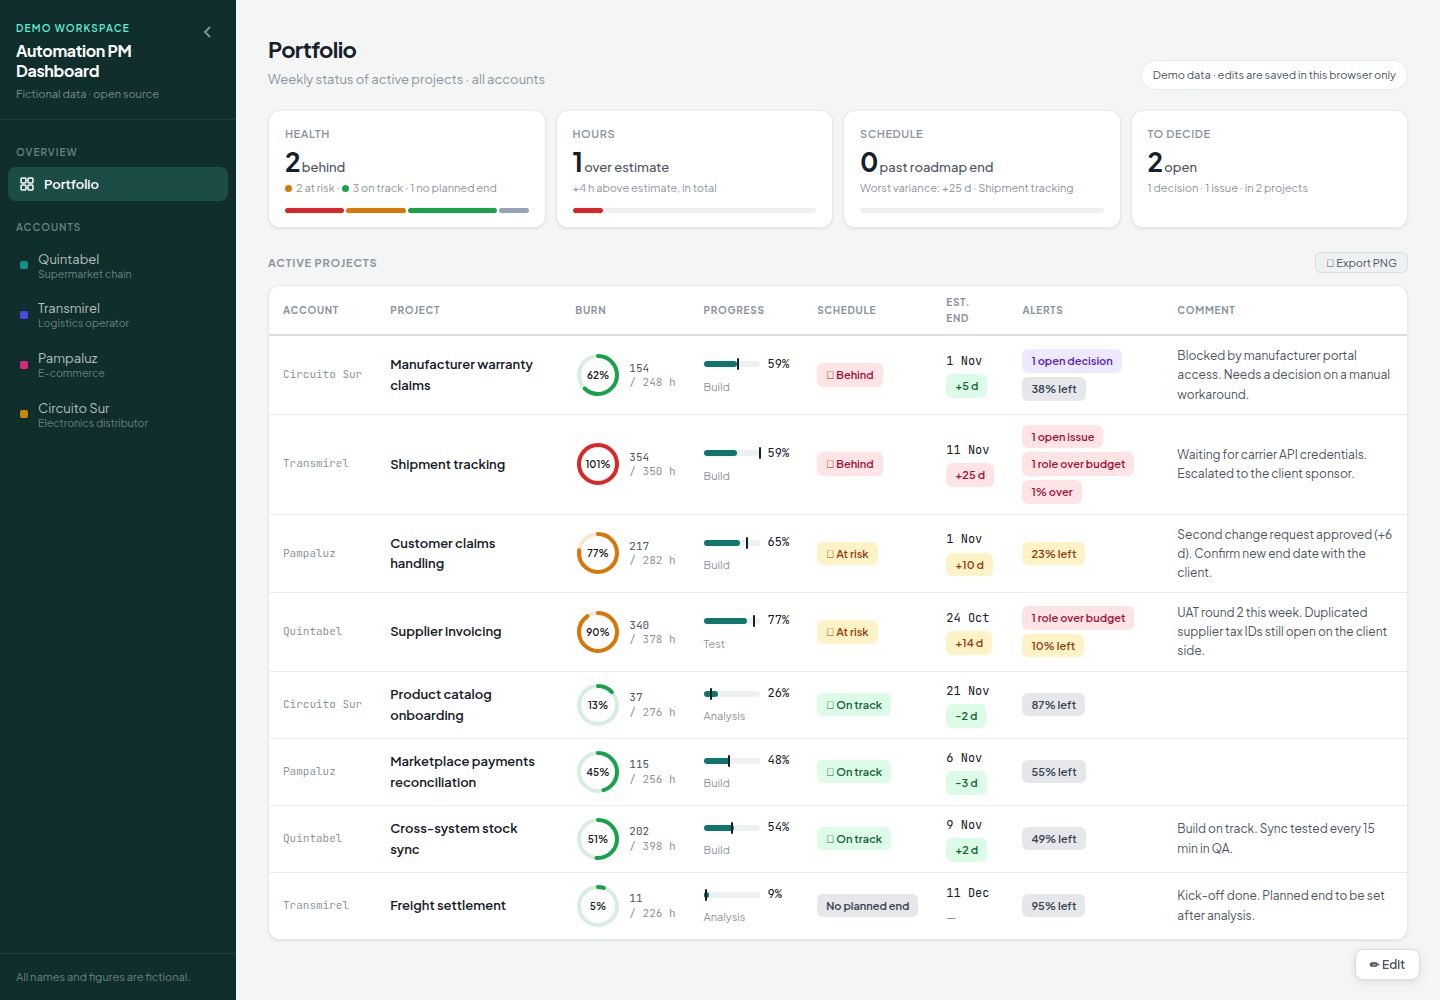Viewport: 1440px width, 1000px height.
Task: Click the '-2 d' schedule variance chip
Action: [966, 716]
